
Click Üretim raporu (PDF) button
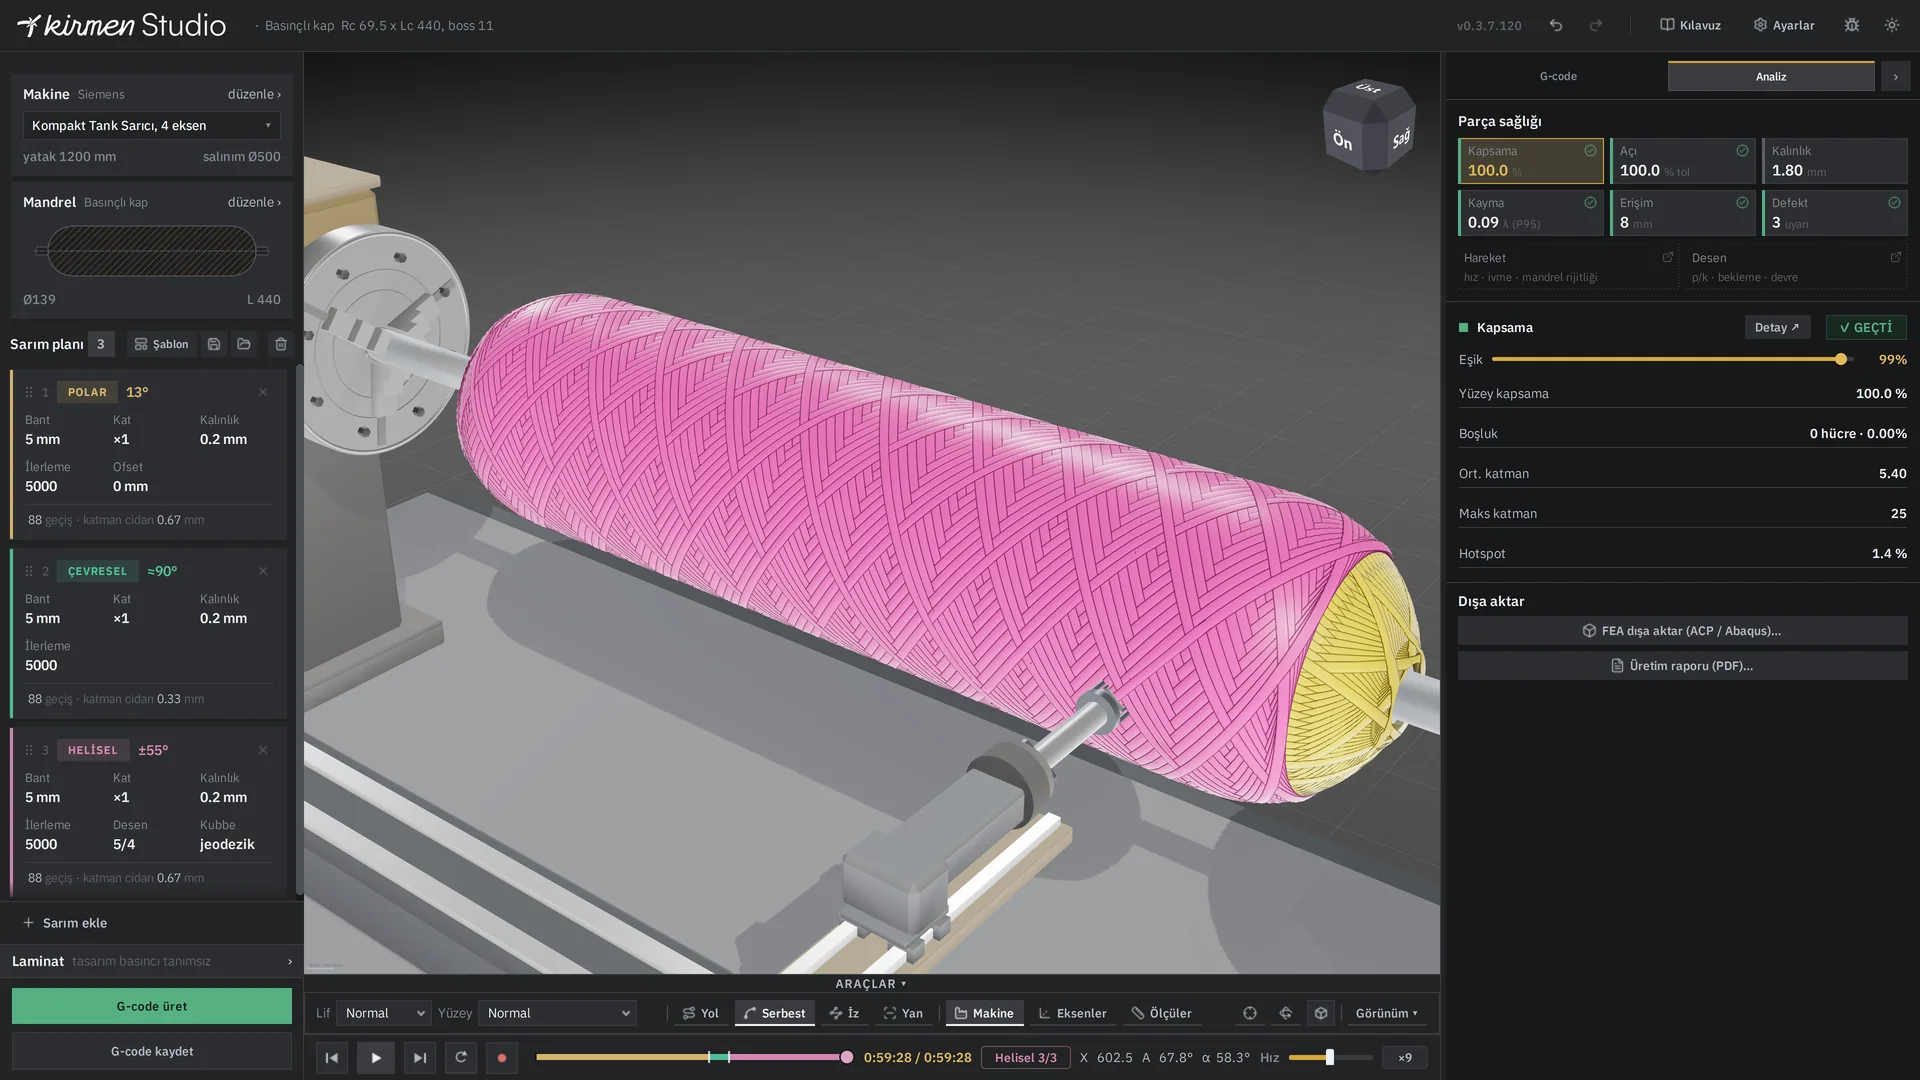click(1683, 666)
